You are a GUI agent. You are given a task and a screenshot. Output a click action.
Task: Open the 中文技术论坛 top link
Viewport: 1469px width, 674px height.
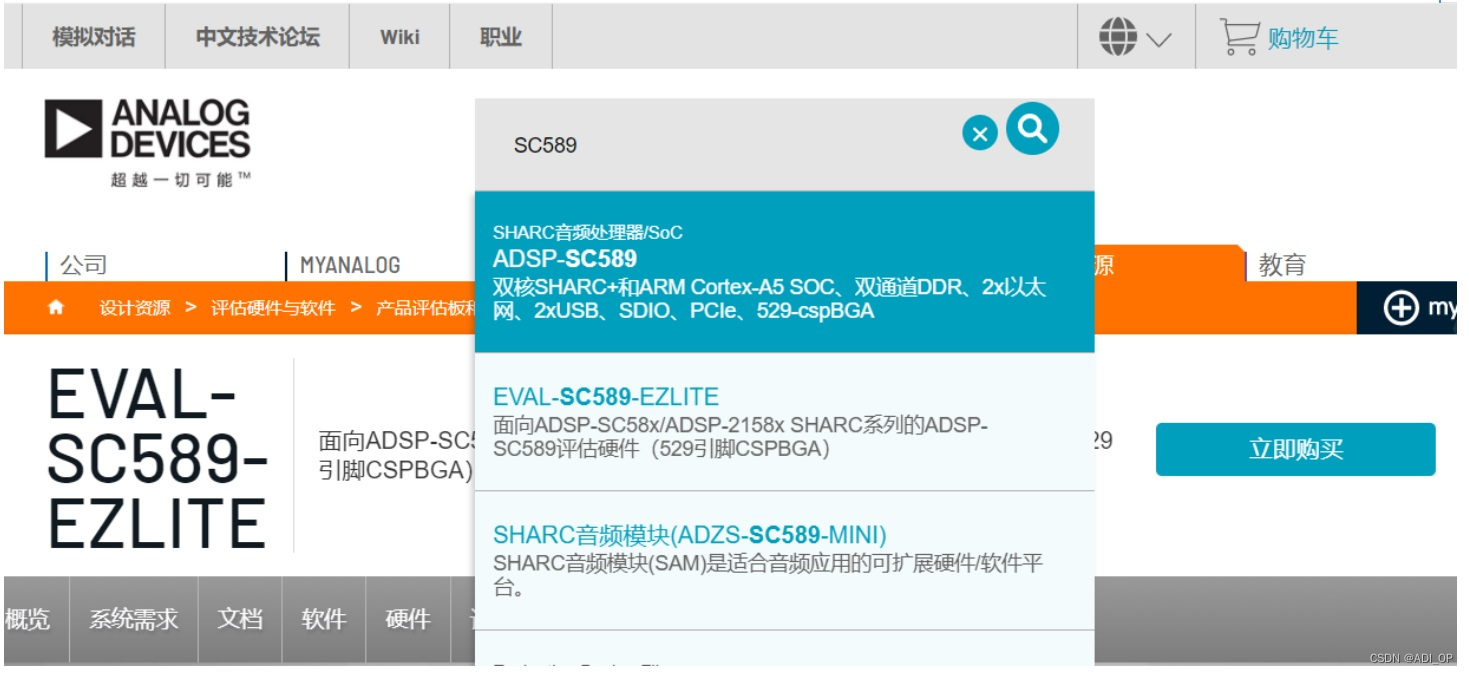[x=258, y=37]
